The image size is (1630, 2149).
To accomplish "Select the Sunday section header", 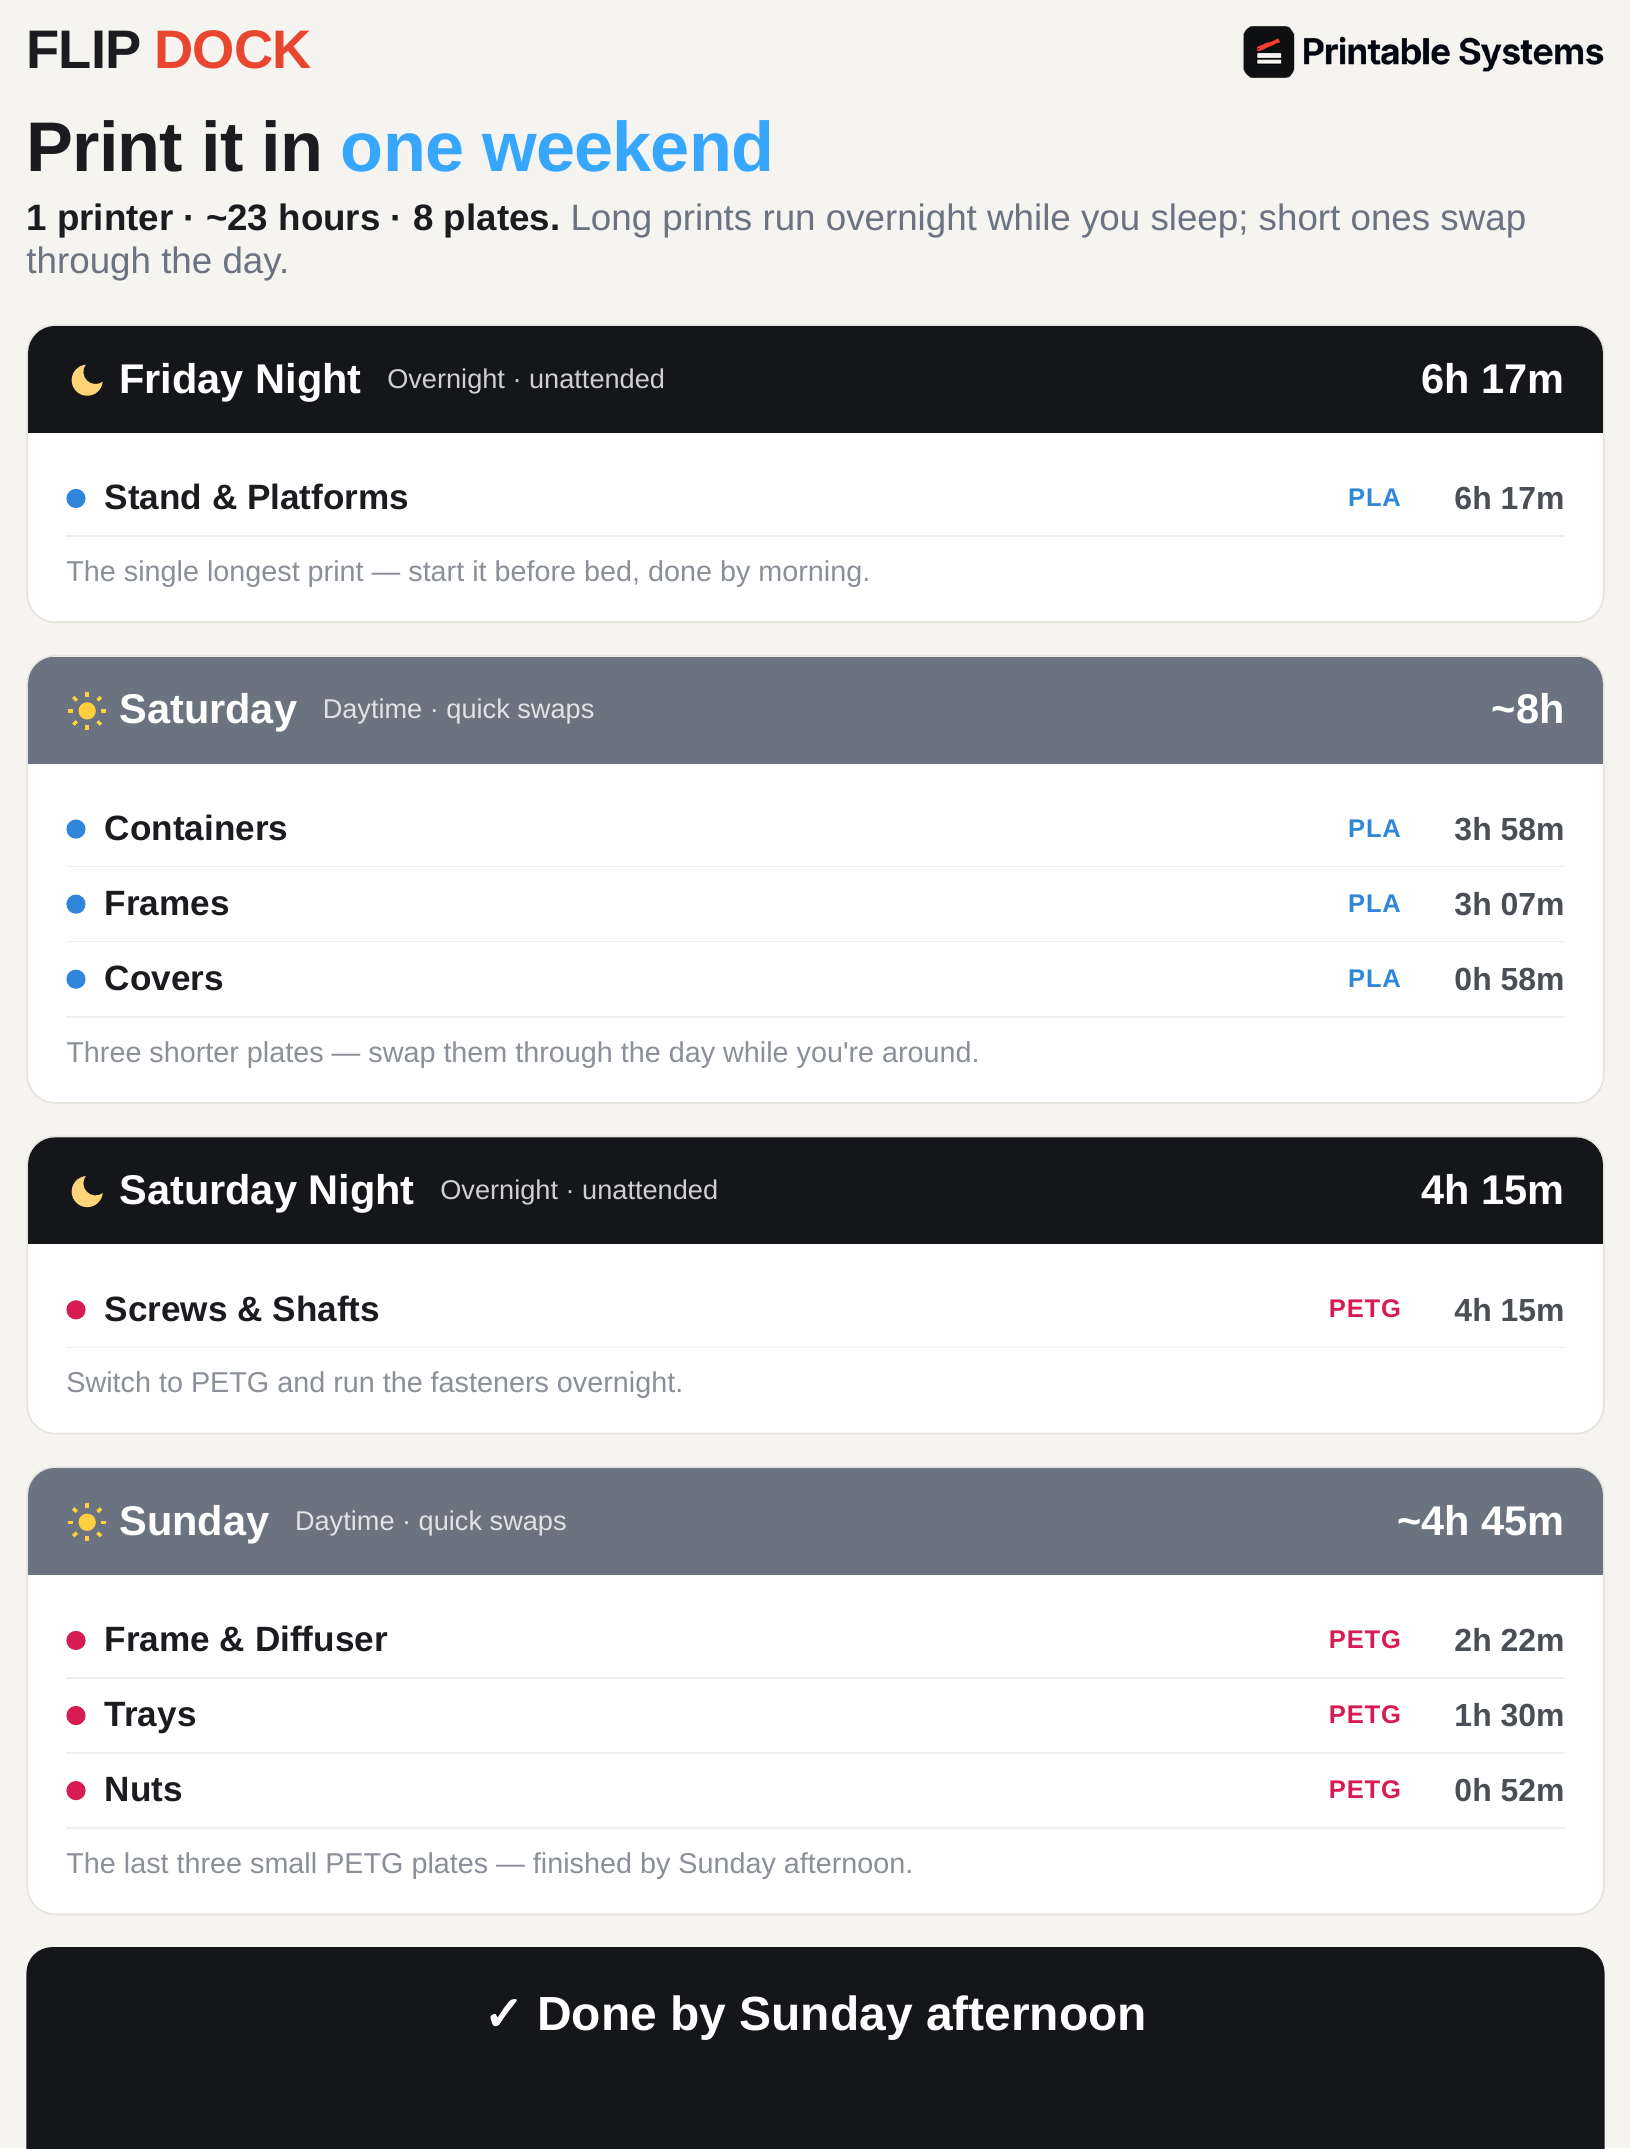I will (x=815, y=1522).
